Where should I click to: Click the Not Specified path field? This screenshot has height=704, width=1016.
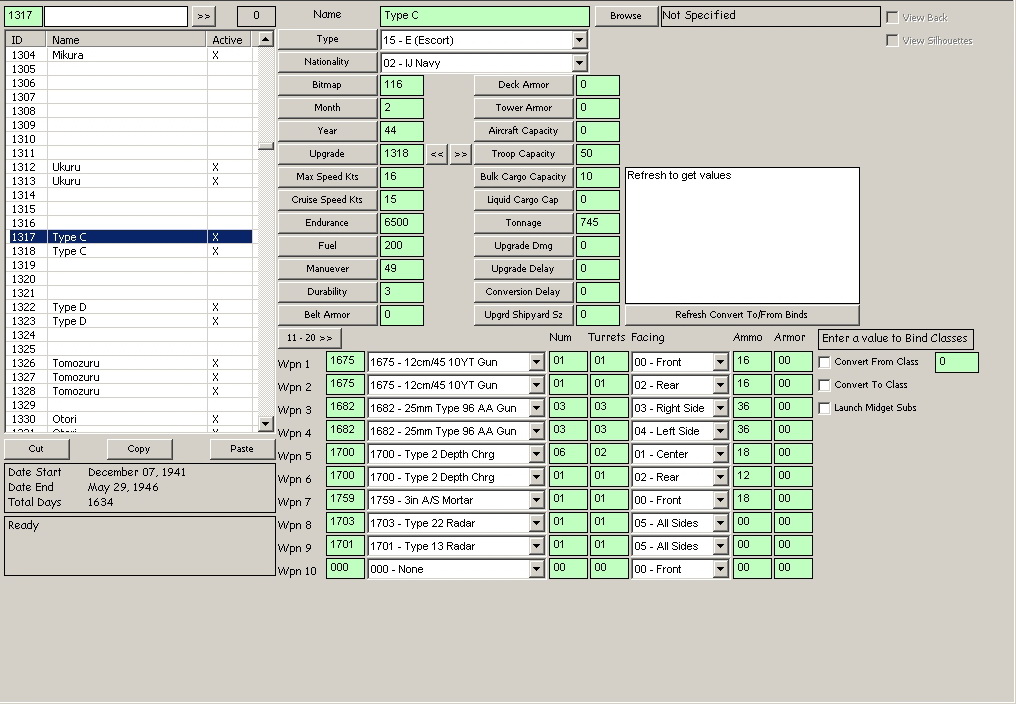click(x=770, y=16)
